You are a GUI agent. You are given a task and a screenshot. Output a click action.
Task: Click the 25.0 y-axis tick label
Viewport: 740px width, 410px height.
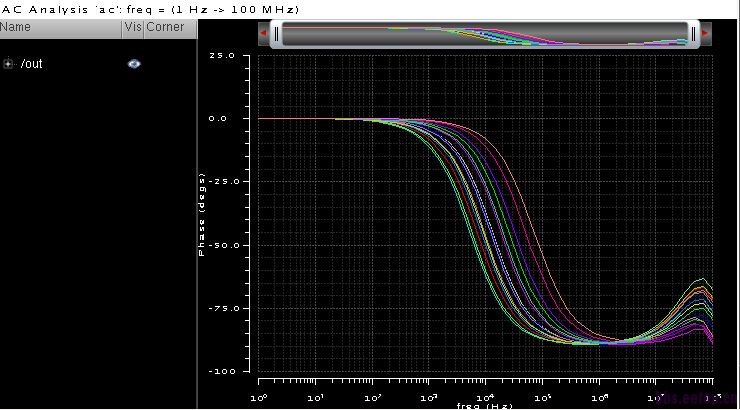pyautogui.click(x=222, y=55)
